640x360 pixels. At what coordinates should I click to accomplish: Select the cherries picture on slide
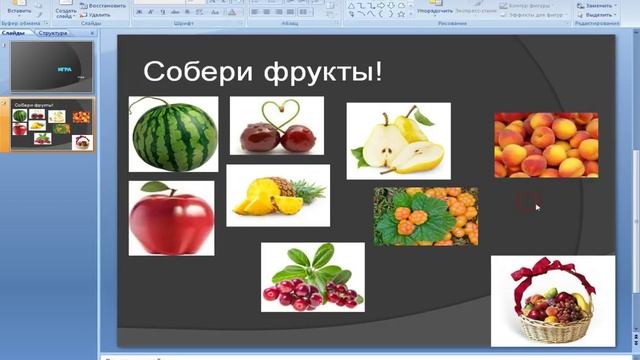pyautogui.click(x=277, y=125)
